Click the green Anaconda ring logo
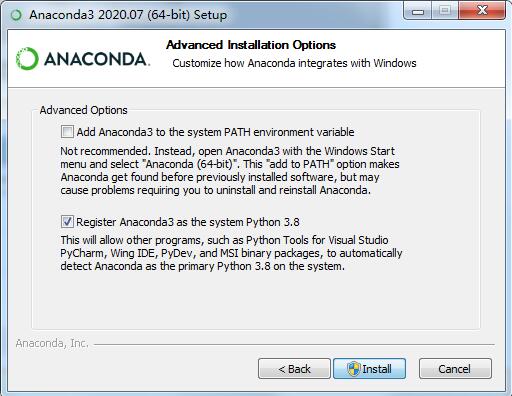The width and height of the screenshot is (512, 396). click(27, 59)
